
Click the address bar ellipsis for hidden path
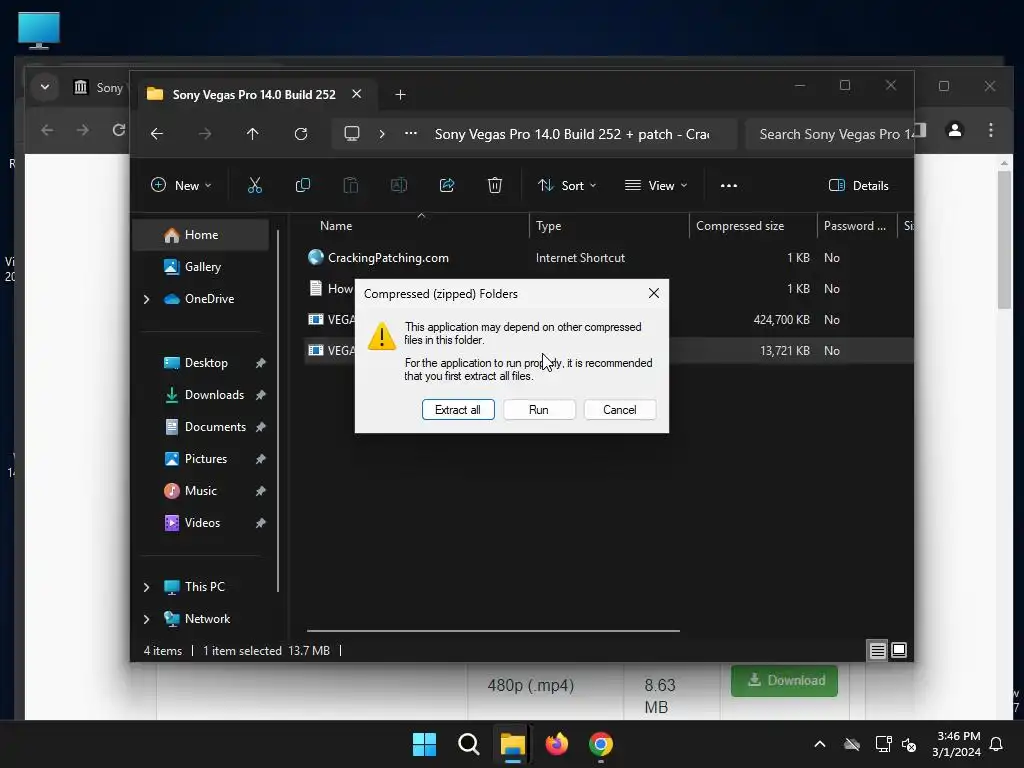pyautogui.click(x=411, y=134)
